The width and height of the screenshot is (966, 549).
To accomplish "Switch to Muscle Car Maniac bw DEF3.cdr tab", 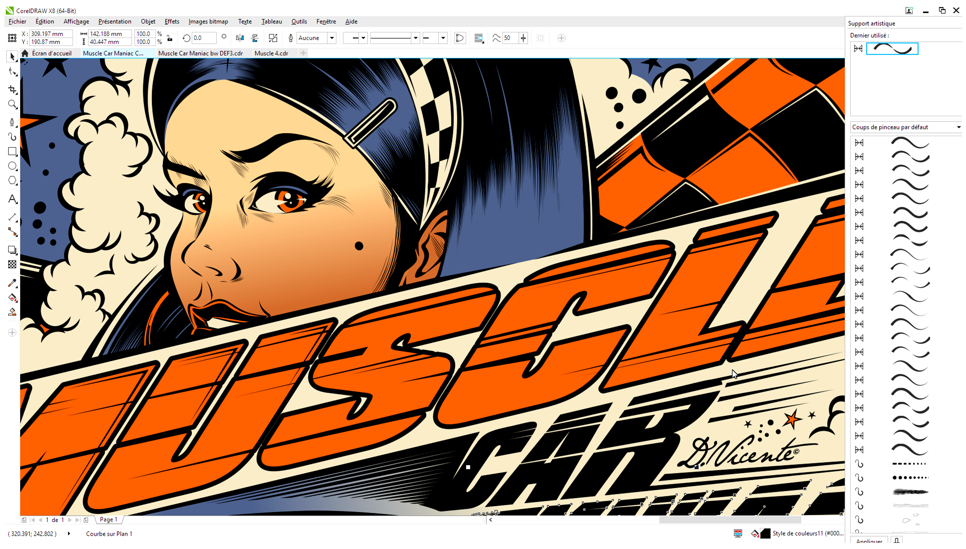I will tap(200, 53).
